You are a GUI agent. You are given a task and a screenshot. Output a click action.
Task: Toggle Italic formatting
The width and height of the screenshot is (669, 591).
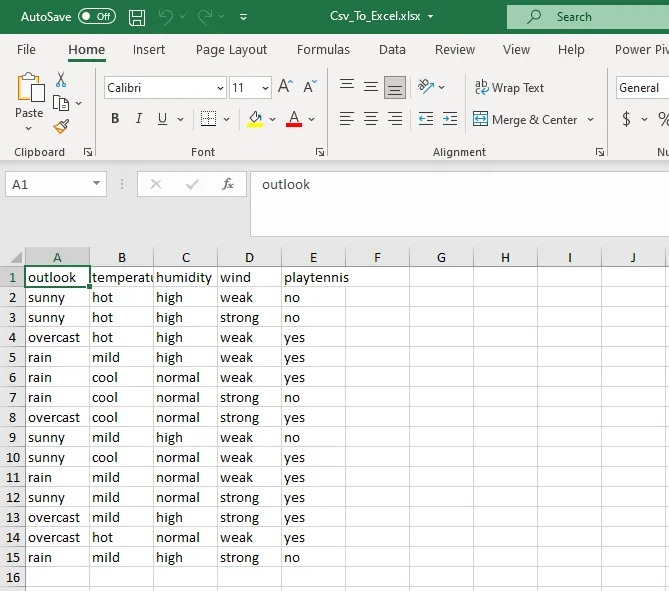click(x=139, y=119)
